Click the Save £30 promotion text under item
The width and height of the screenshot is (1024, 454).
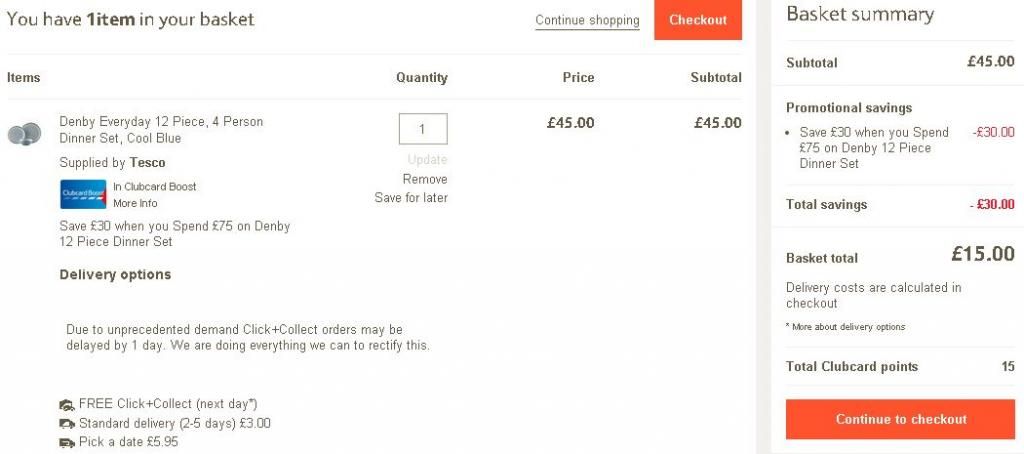pos(174,234)
